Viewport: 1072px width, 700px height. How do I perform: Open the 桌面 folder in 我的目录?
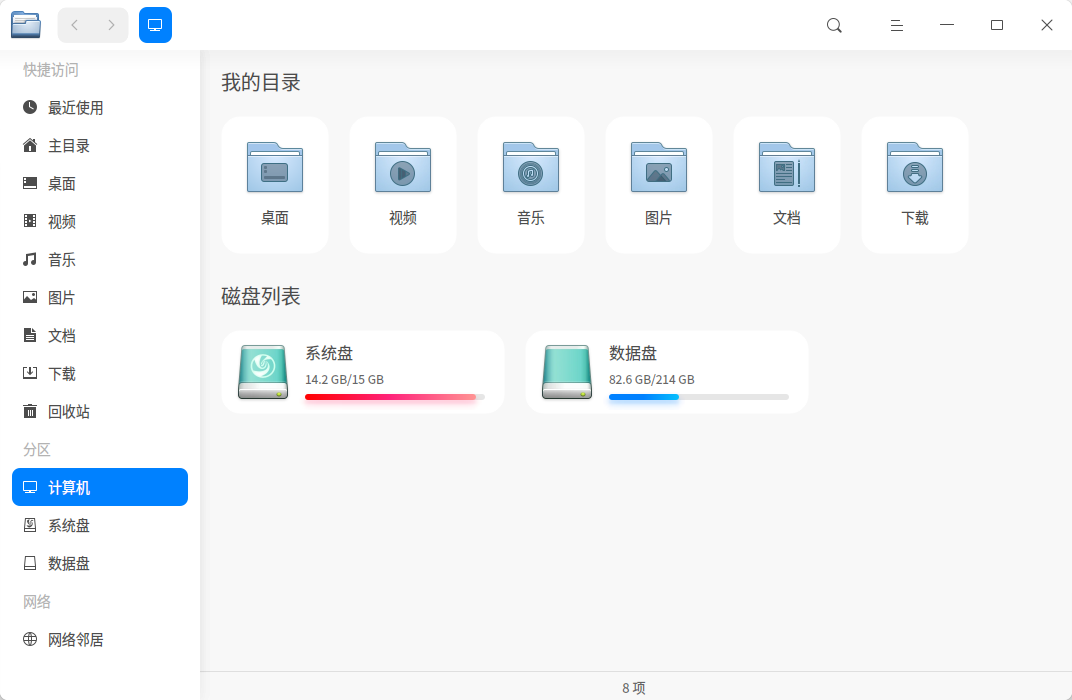coord(275,185)
